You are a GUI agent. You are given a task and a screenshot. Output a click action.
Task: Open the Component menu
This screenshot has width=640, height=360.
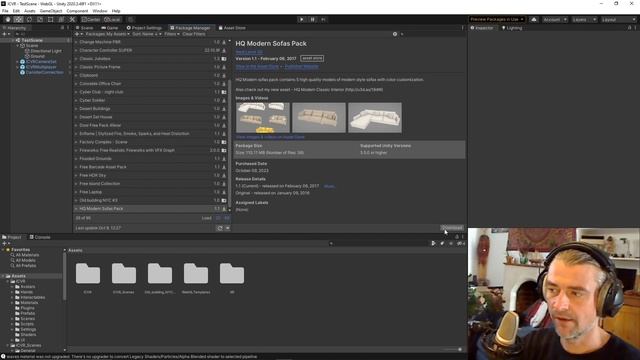[x=77, y=11]
